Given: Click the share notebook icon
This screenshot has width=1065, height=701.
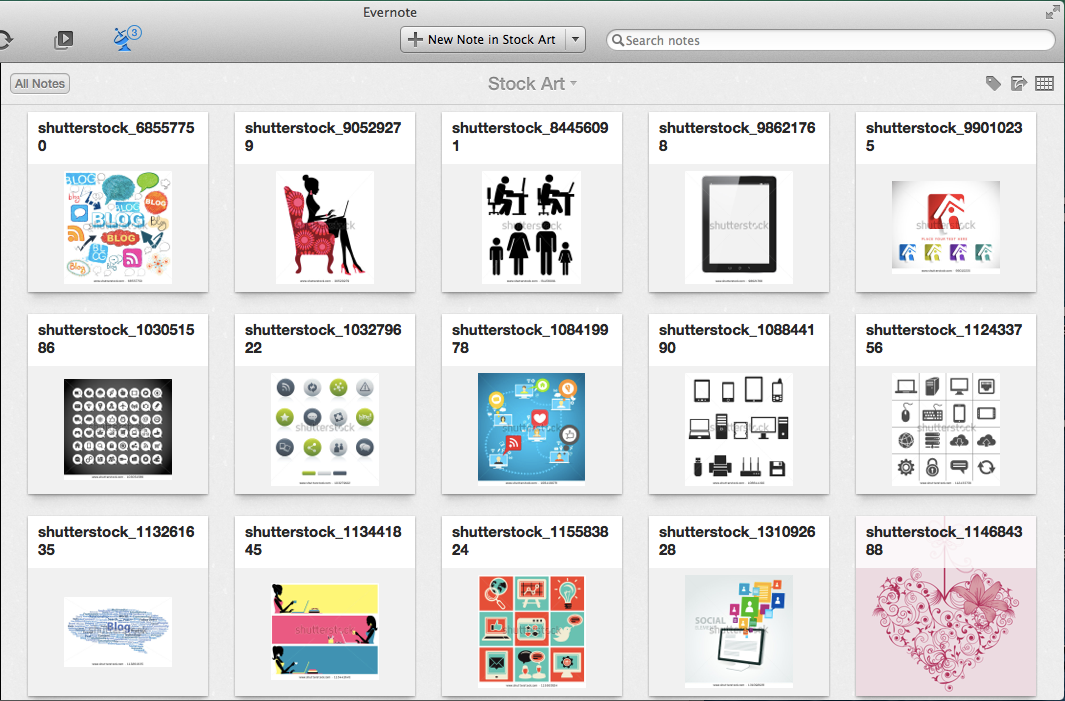Looking at the screenshot, I should (1019, 84).
